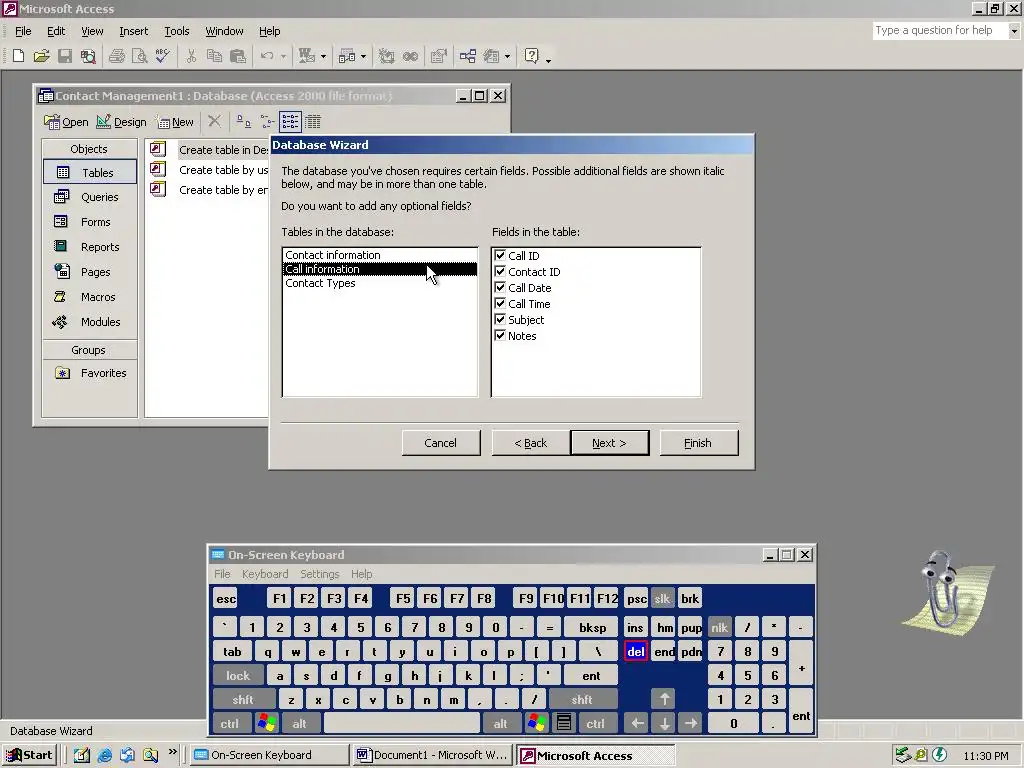Open the Type a question dropdown arrow
Screen dimensions: 1024x768
tap(1014, 30)
